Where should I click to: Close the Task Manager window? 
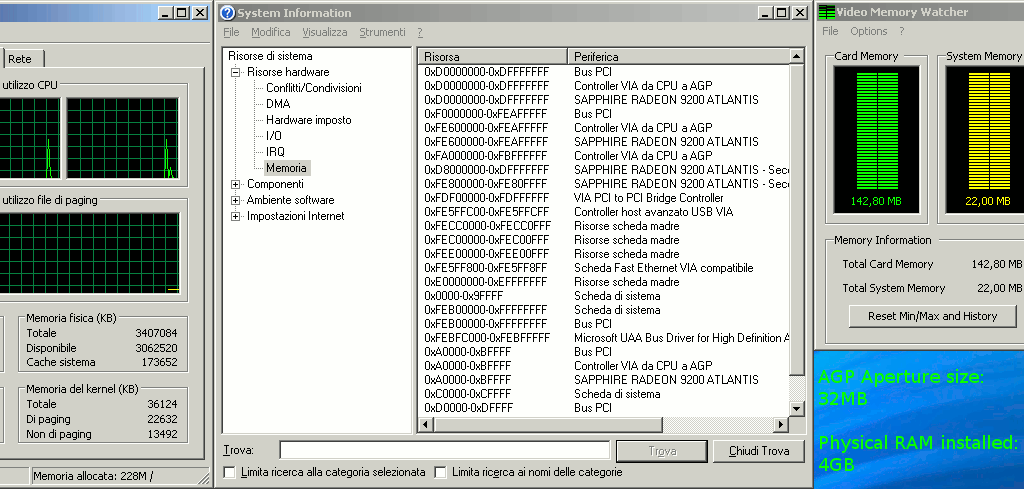pos(199,12)
